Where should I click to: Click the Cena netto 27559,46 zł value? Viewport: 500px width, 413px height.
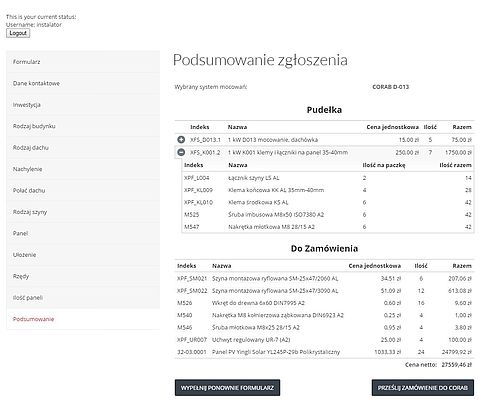(457, 365)
